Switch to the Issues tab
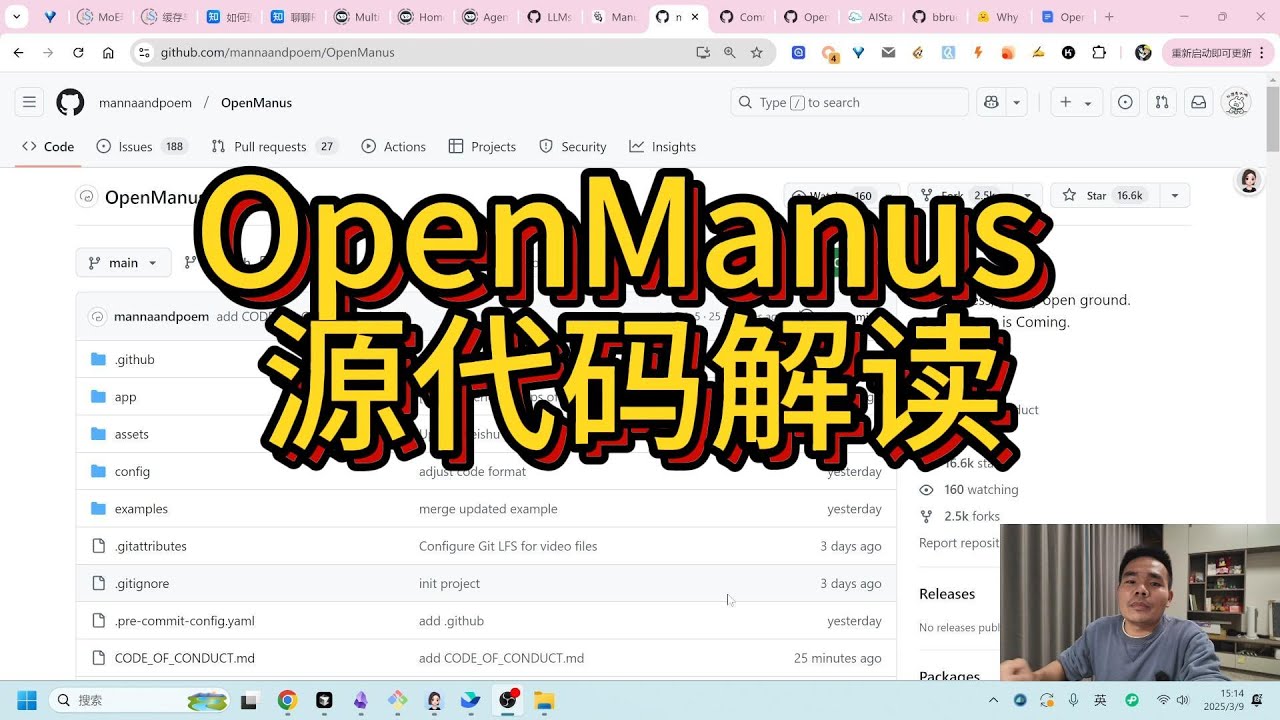The height and width of the screenshot is (720, 1280). click(142, 146)
